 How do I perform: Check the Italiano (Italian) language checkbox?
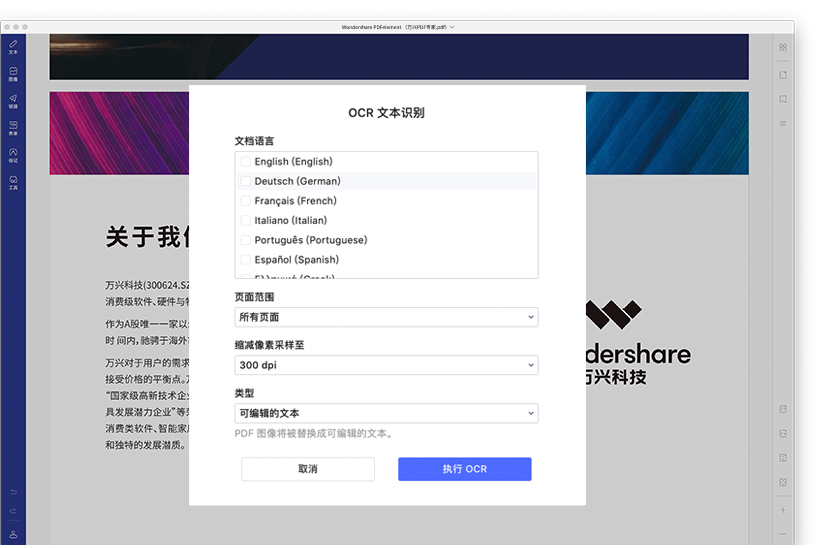point(246,220)
